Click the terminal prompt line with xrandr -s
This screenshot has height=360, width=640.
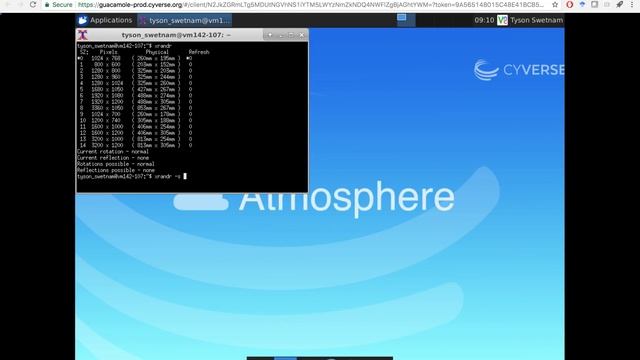point(132,176)
